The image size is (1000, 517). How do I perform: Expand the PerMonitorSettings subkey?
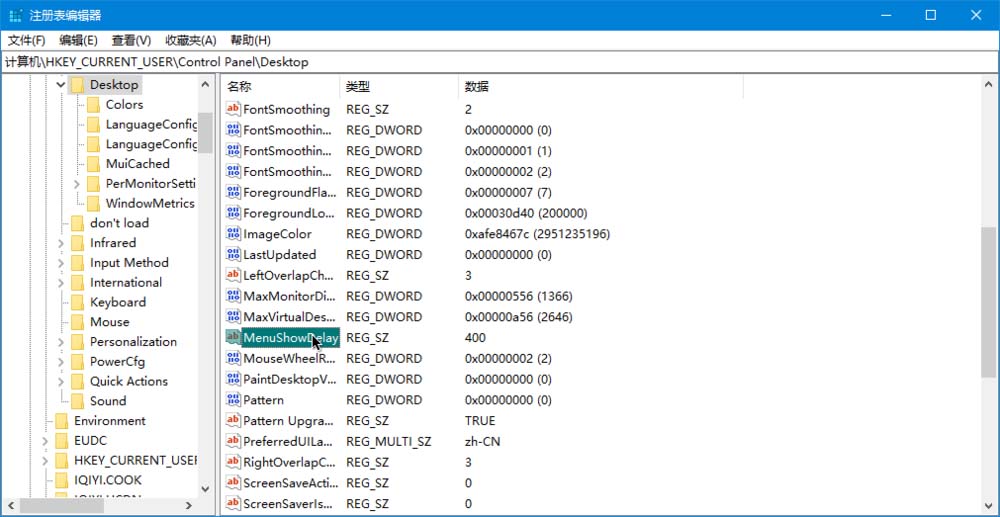(x=77, y=184)
